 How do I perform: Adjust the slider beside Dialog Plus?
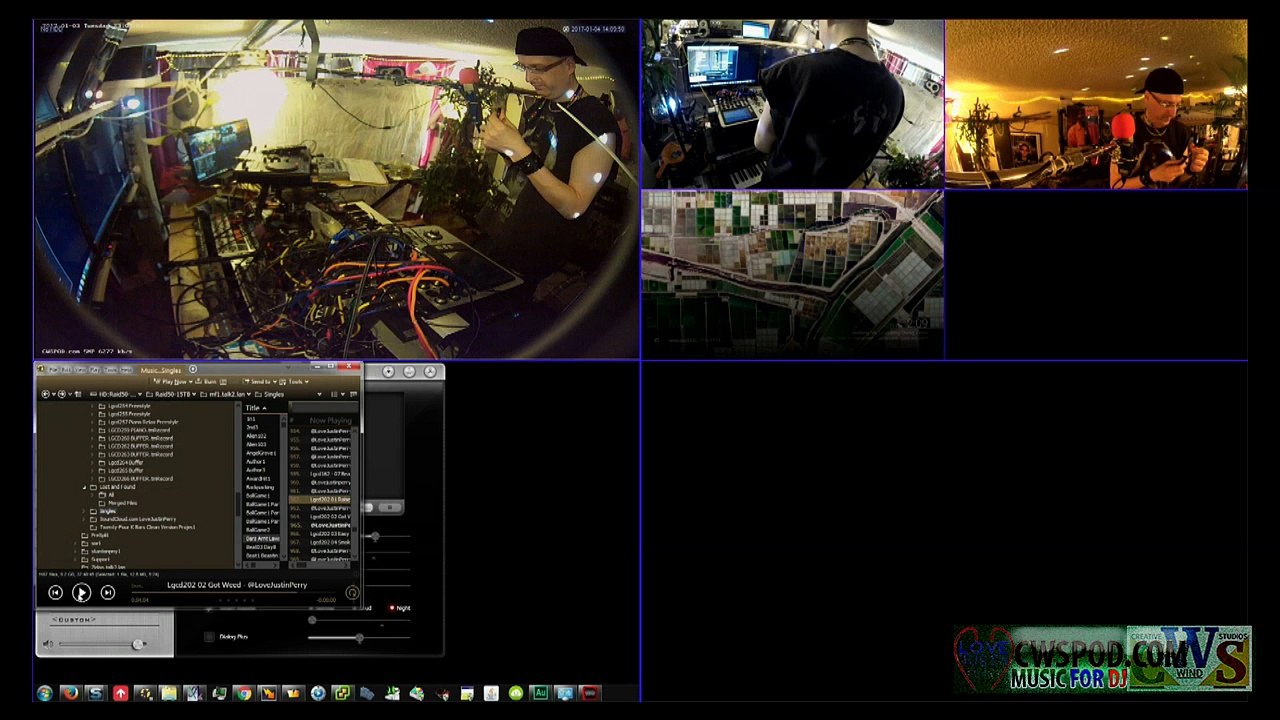click(358, 637)
